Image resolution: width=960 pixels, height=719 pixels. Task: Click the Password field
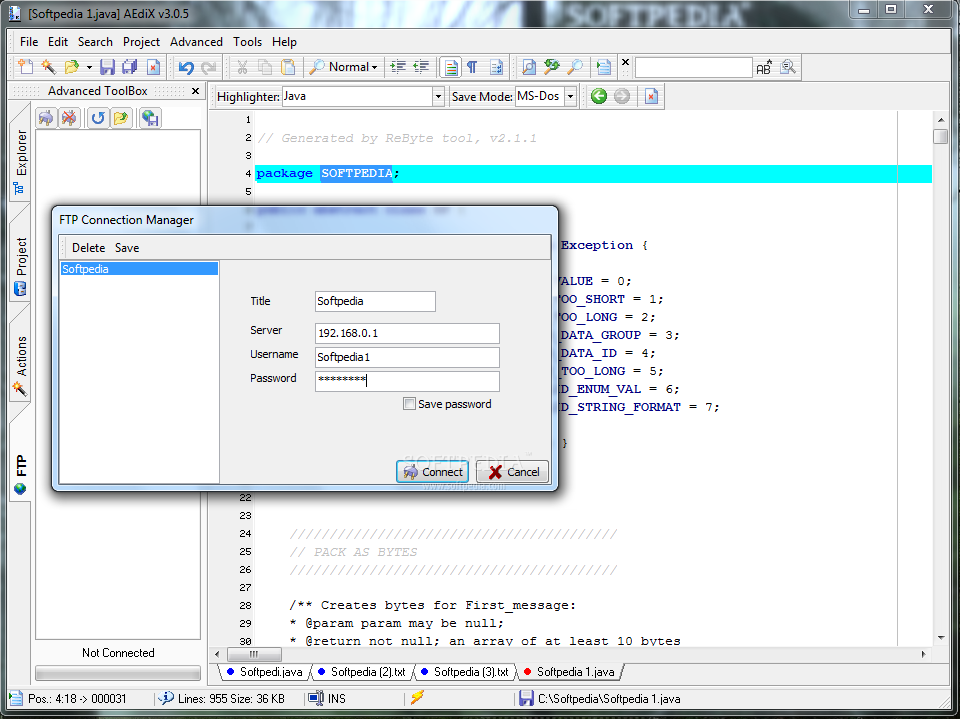407,381
